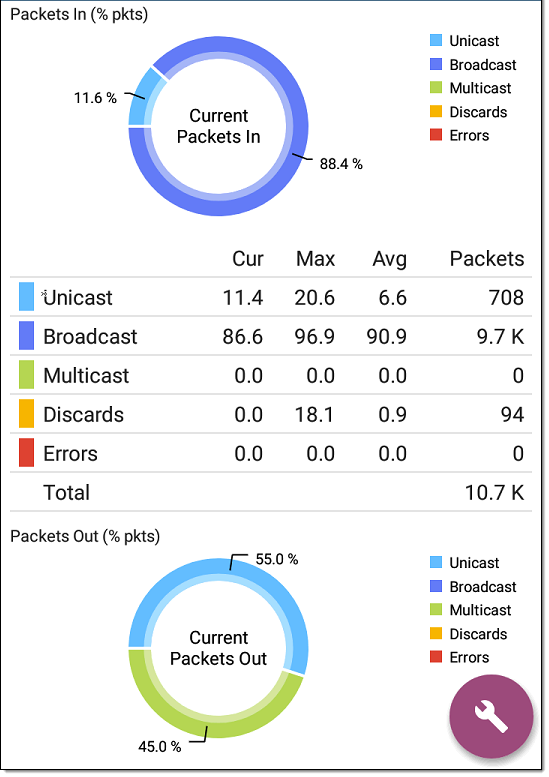
Task: Select the Errors table row
Action: (x=271, y=453)
